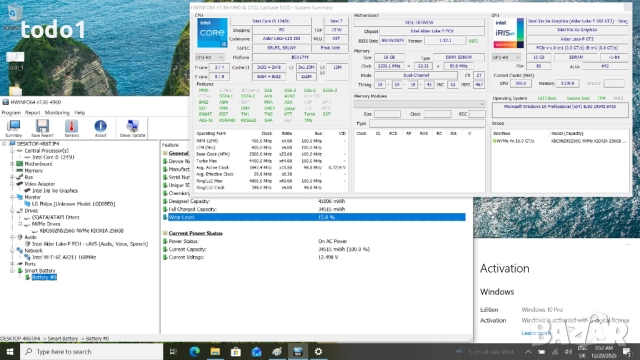Select the Memory tree node
The image size is (640, 360).
[x=33, y=171]
